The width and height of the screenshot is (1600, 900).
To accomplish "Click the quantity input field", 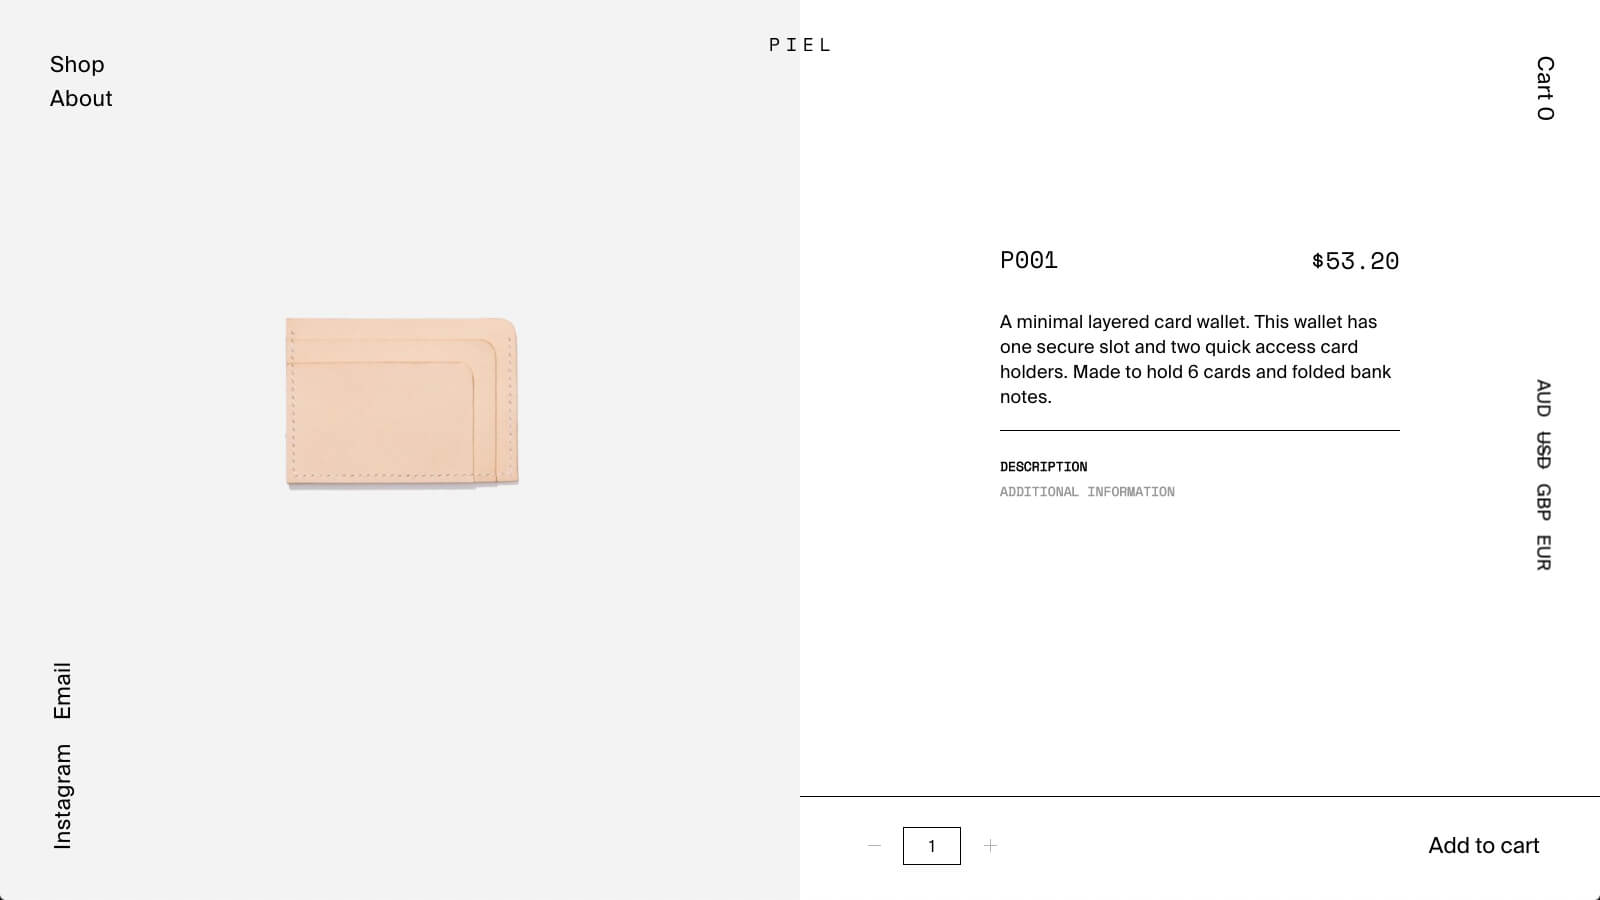I will 932,846.
